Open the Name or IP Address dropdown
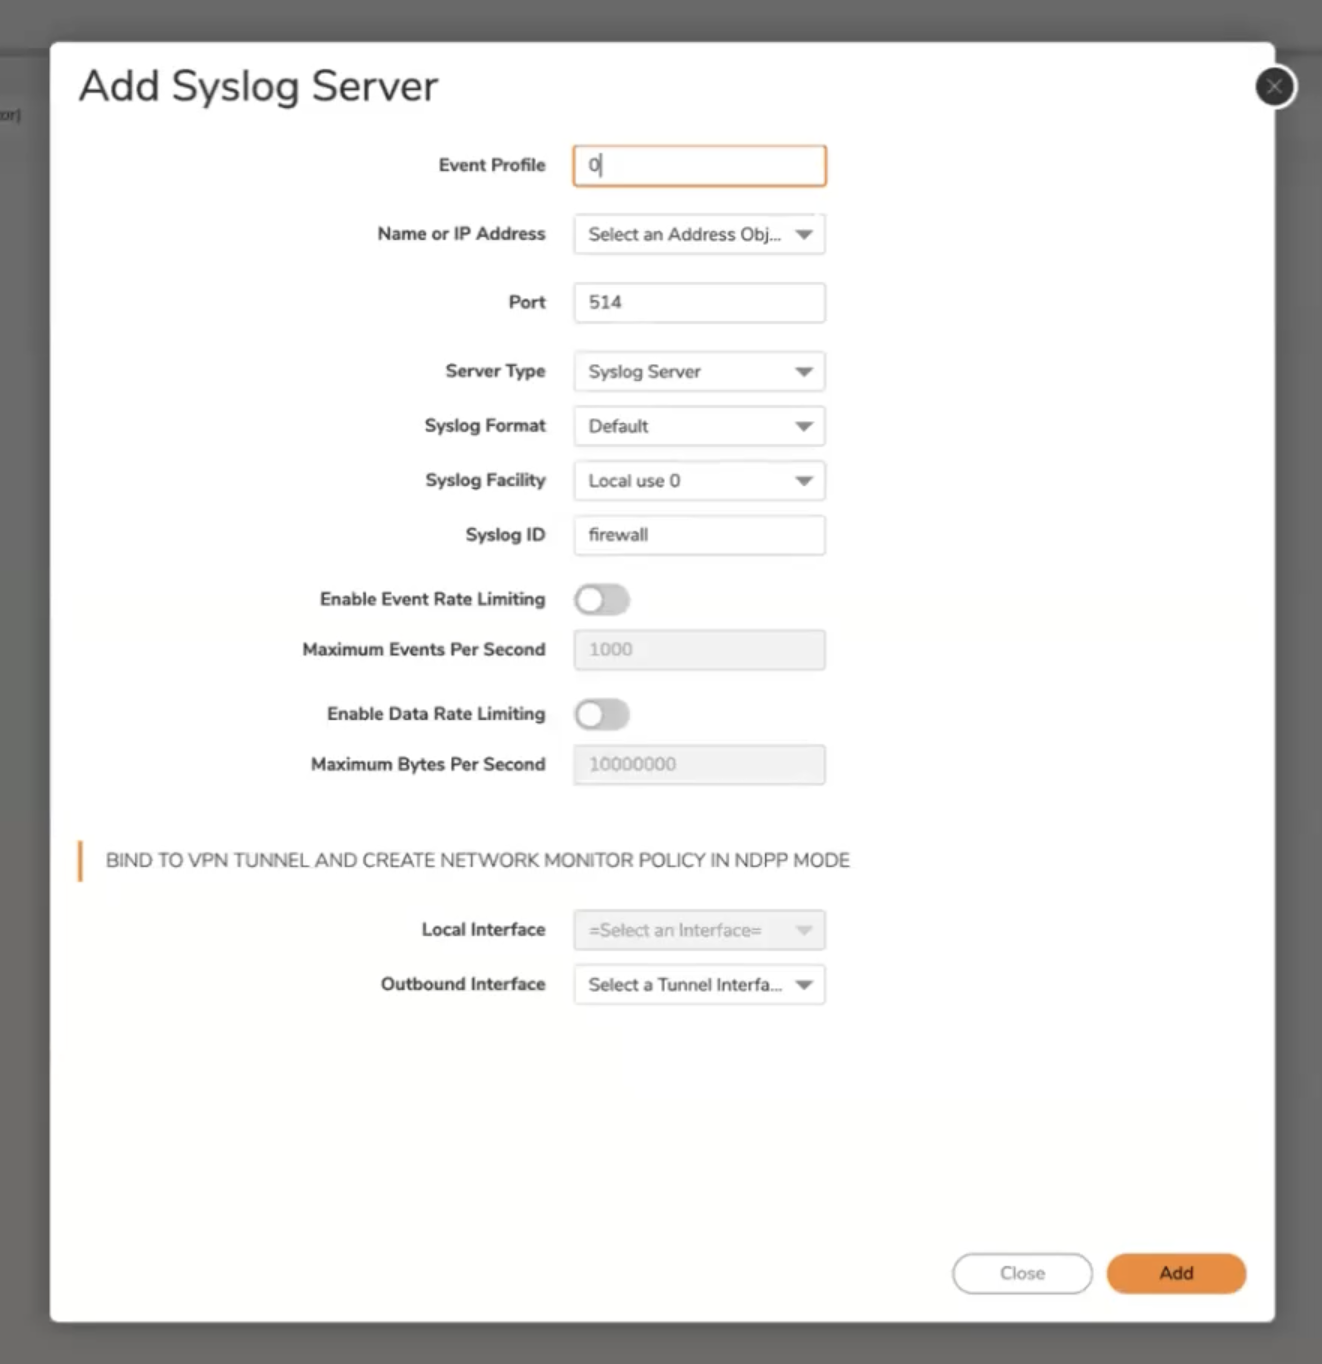The image size is (1322, 1364). [x=698, y=234]
